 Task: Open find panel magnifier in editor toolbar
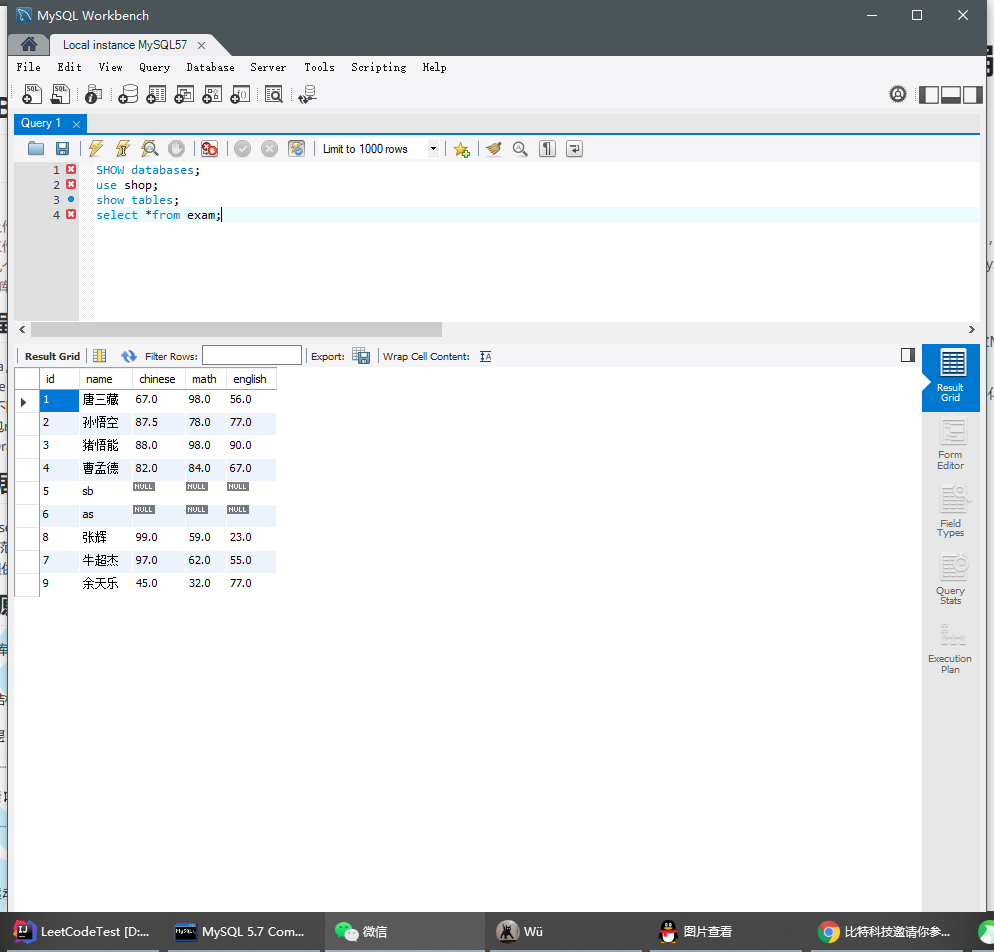pyautogui.click(x=520, y=148)
